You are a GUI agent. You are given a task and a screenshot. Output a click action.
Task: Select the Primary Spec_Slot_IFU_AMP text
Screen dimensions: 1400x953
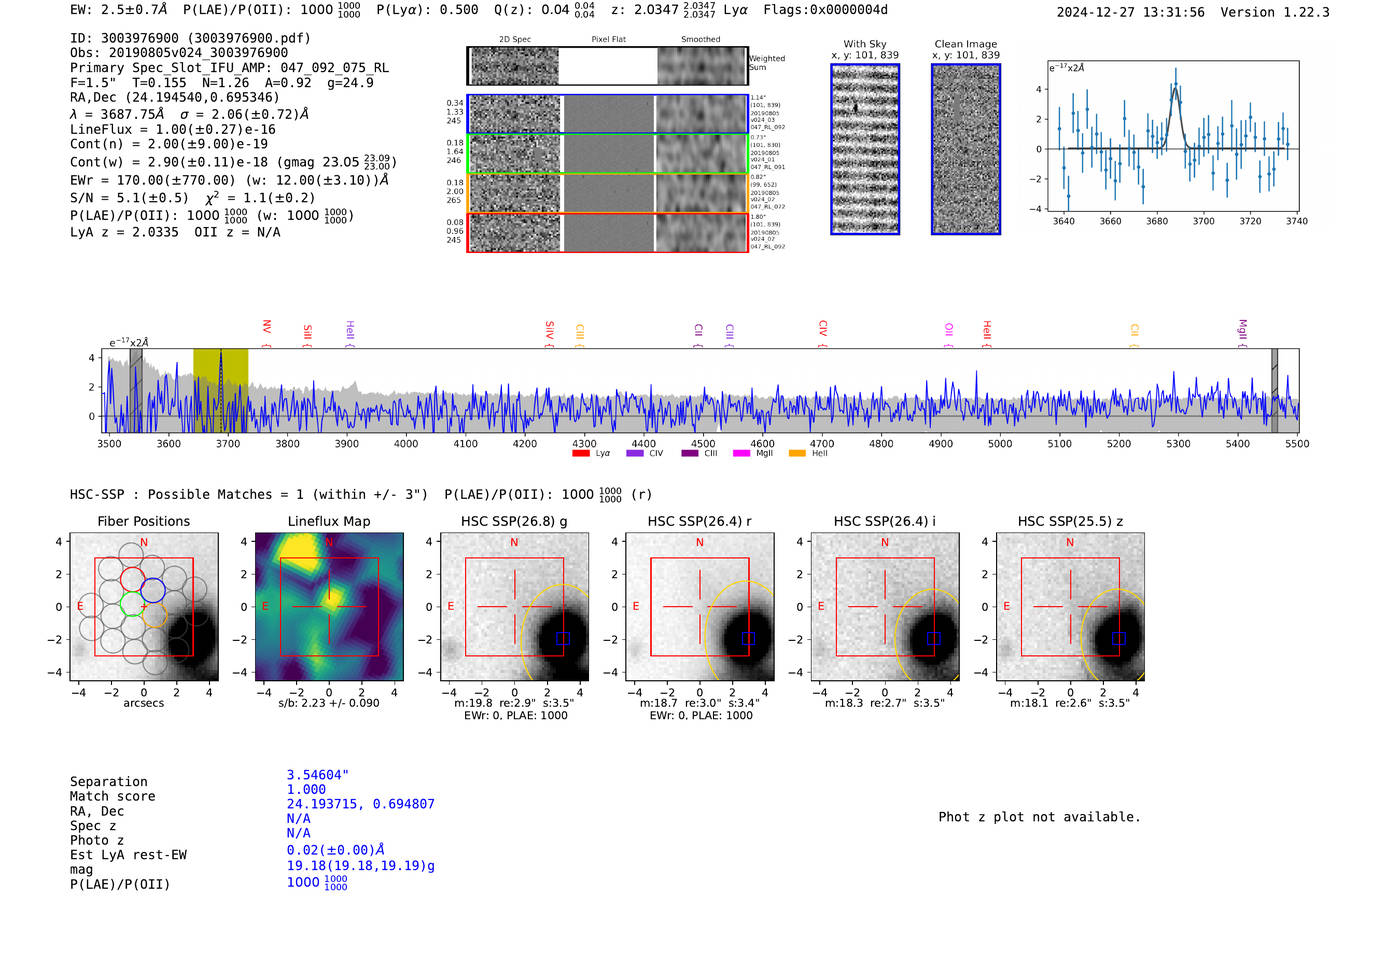click(x=229, y=67)
